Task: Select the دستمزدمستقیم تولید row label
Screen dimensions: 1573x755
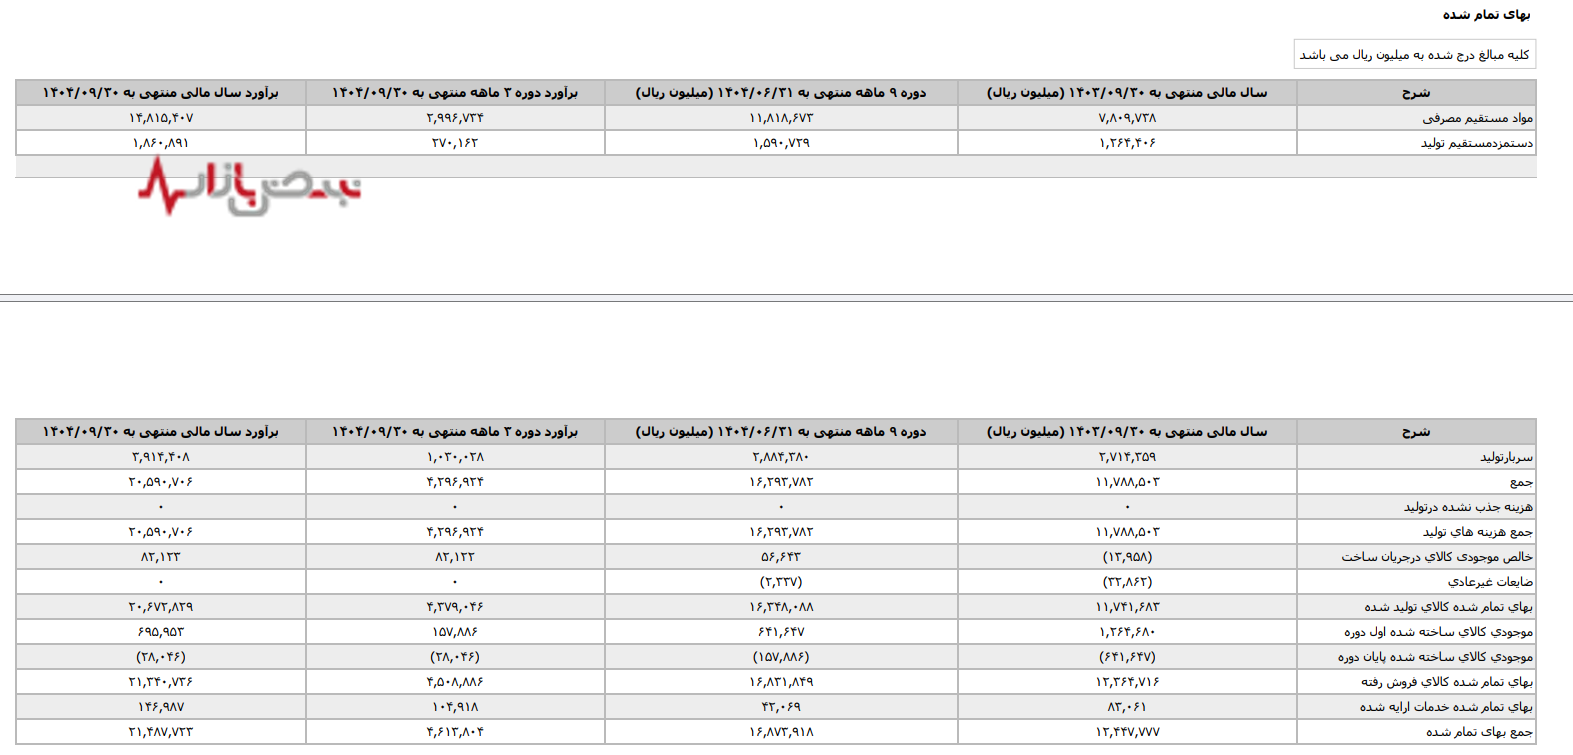Action: click(x=1476, y=143)
